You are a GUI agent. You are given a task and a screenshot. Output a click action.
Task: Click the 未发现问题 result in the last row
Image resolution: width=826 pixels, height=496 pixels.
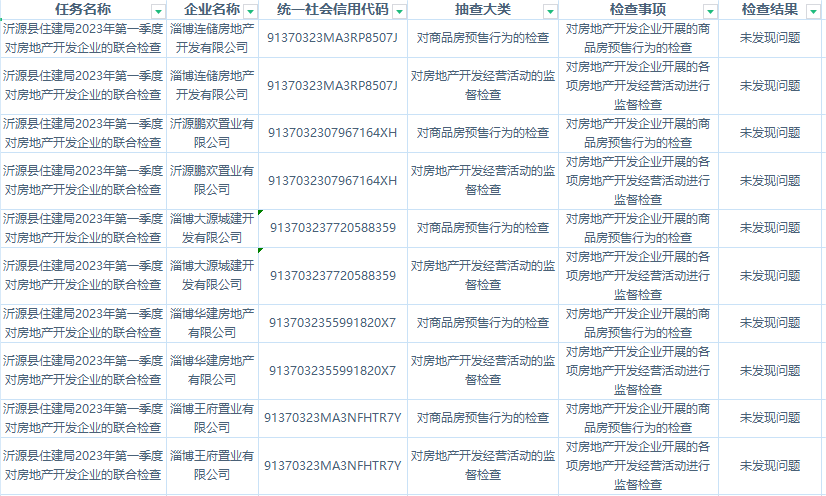(769, 466)
